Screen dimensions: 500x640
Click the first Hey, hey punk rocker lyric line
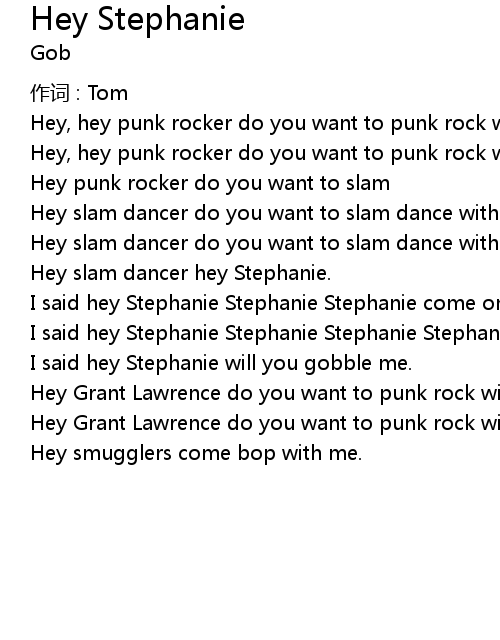click(x=265, y=123)
